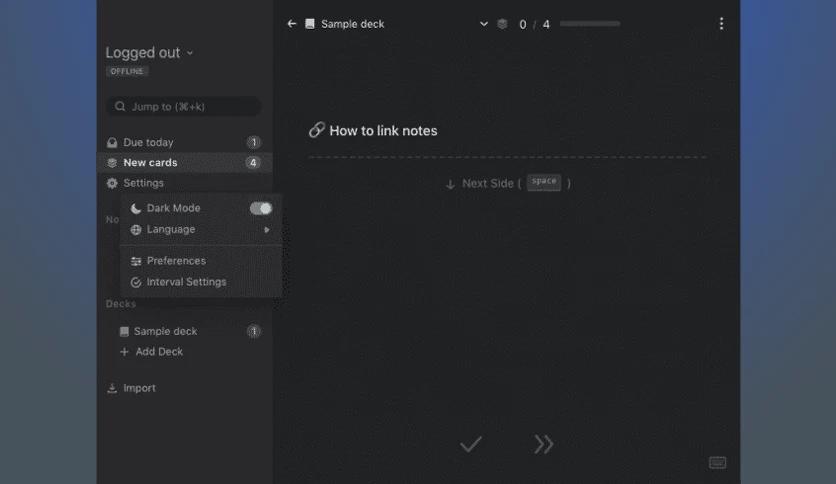Click the Language globe icon
Image resolution: width=836 pixels, height=484 pixels.
[136, 230]
